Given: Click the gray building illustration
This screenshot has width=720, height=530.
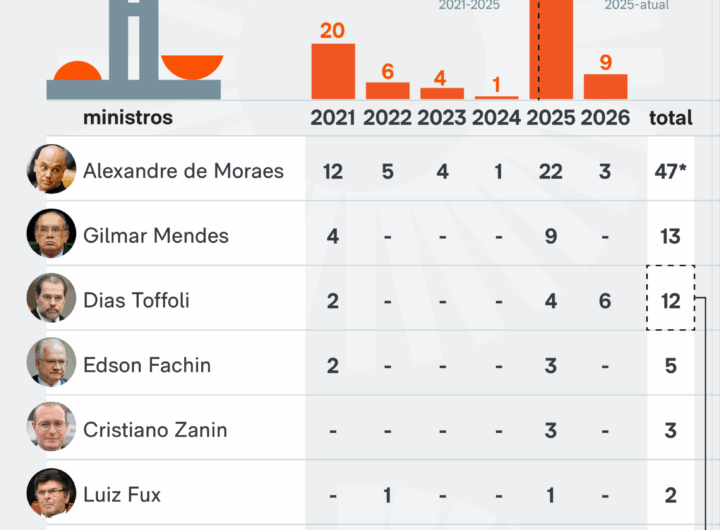Looking at the screenshot, I should (133, 50).
